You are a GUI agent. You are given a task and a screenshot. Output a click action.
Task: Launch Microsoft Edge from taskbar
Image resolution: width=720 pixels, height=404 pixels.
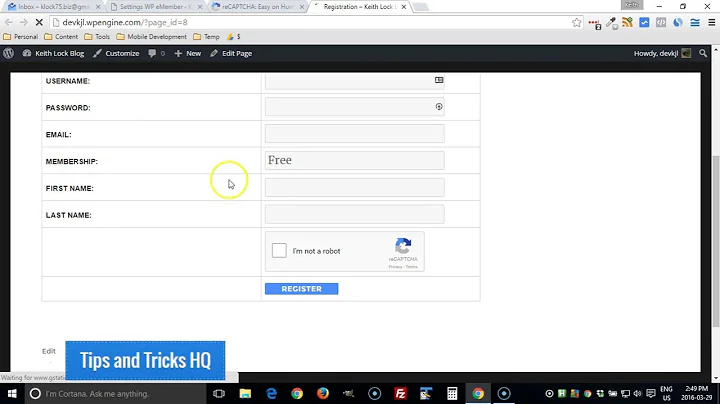click(271, 393)
